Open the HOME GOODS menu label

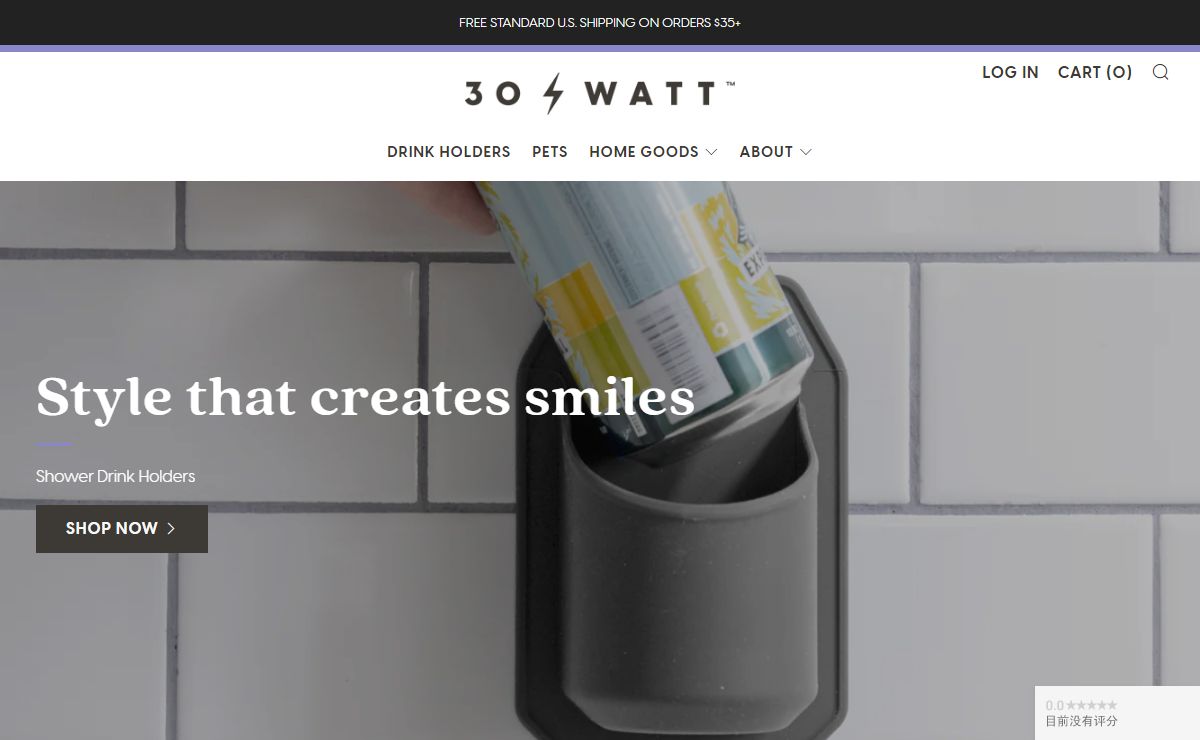tap(644, 152)
